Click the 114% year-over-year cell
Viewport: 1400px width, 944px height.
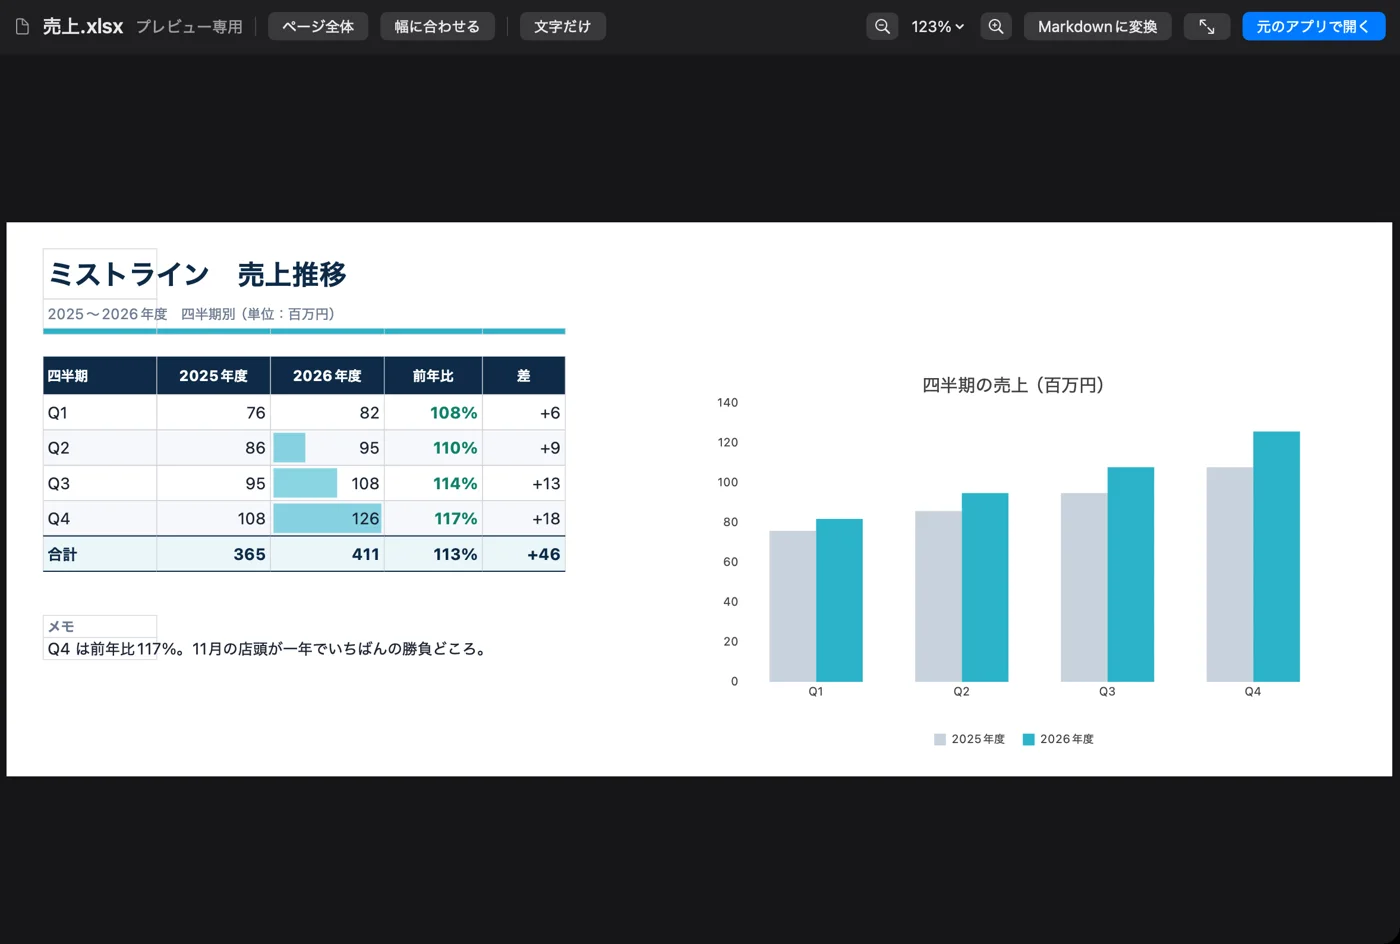pos(434,483)
